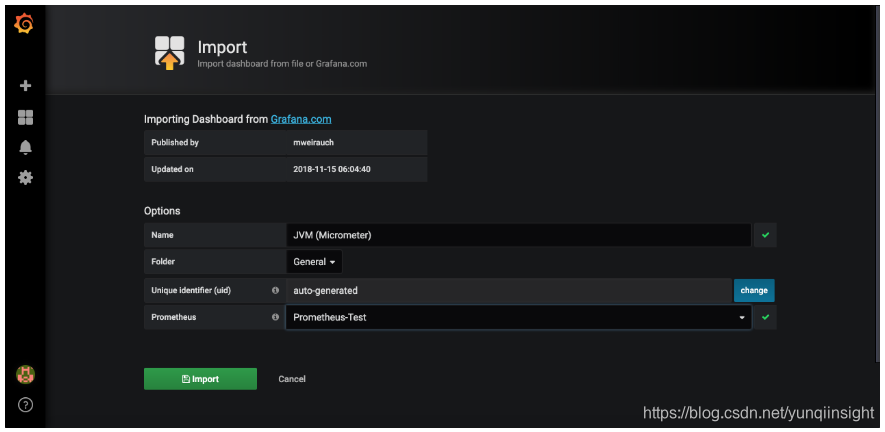
Task: Click the Cancel link
Action: [292, 379]
